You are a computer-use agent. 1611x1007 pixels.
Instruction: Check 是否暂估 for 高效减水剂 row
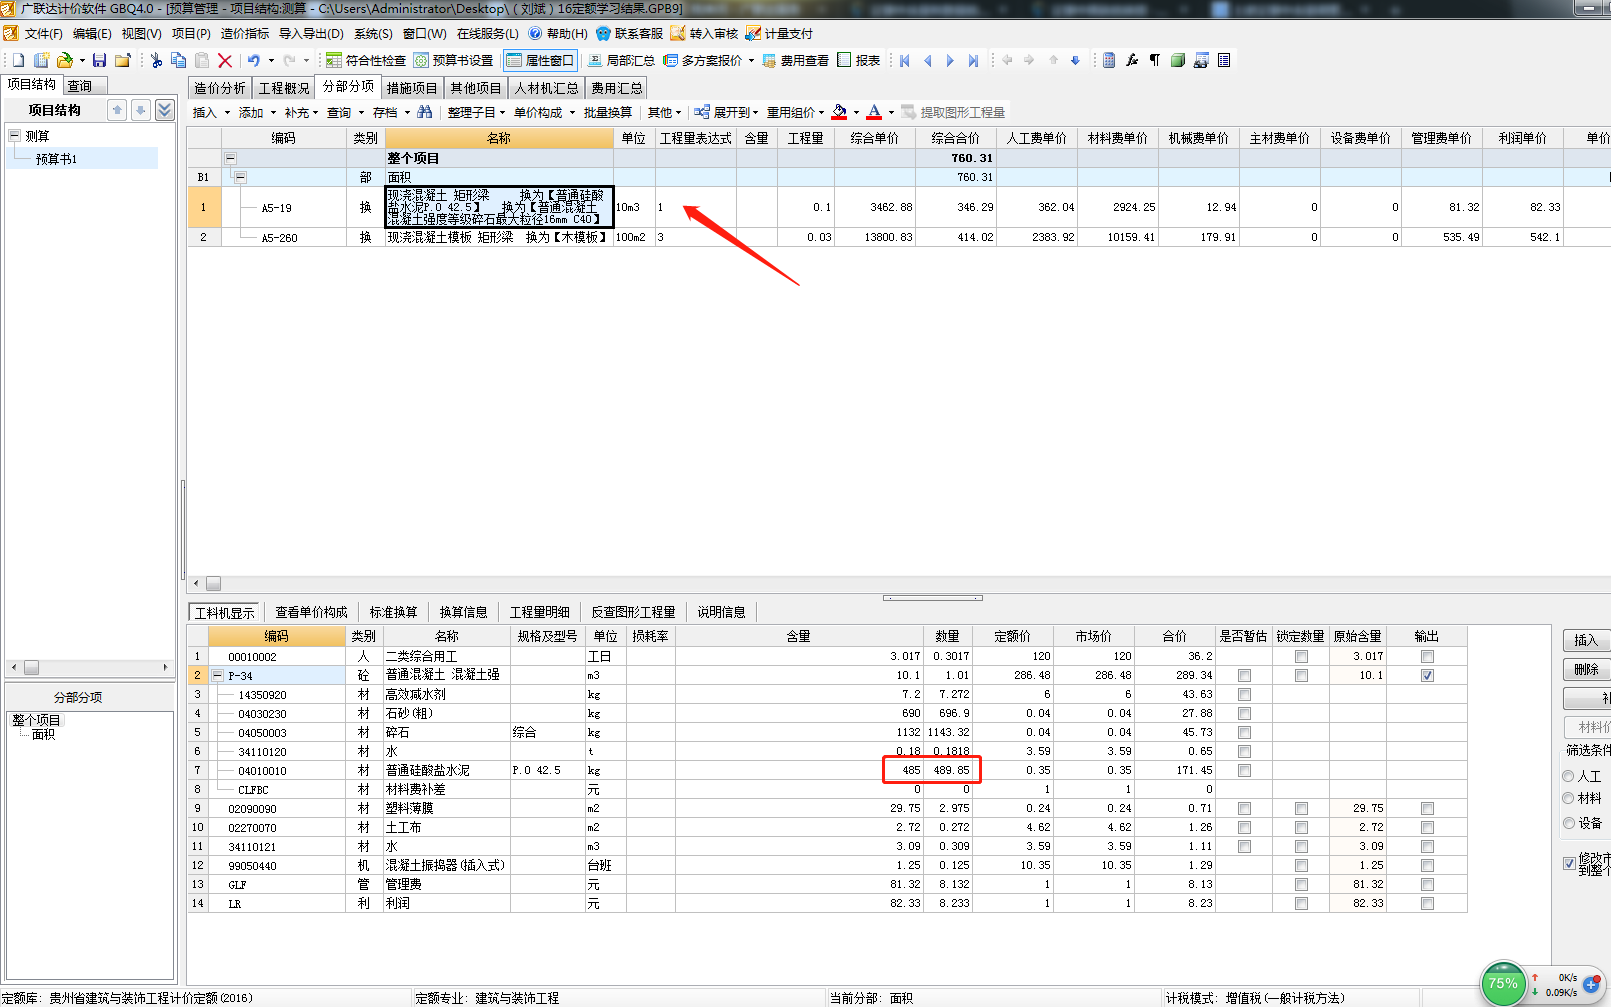coord(1244,695)
